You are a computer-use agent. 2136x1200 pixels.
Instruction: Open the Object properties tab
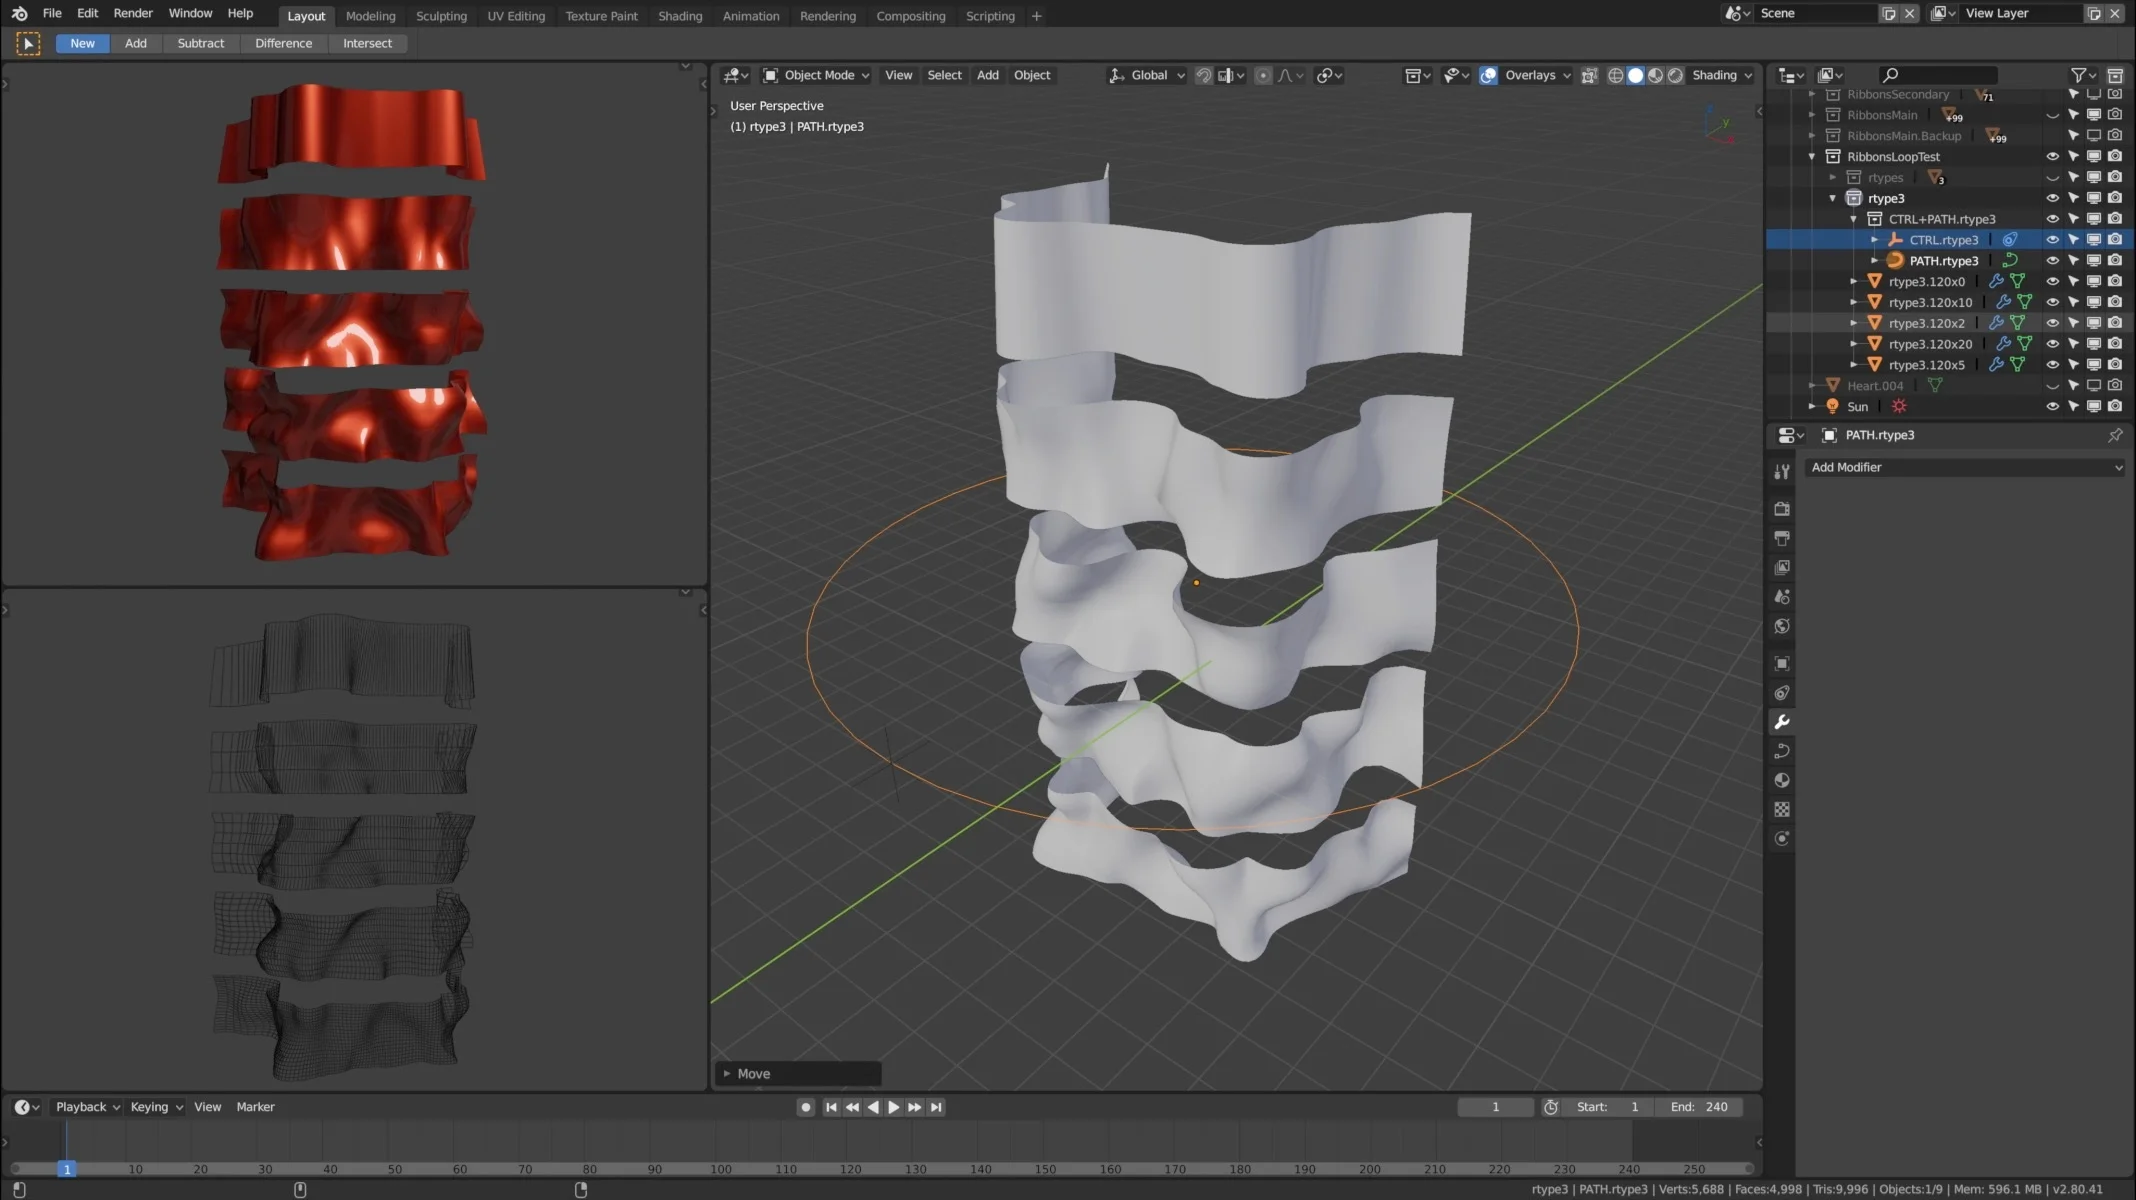pyautogui.click(x=1782, y=663)
